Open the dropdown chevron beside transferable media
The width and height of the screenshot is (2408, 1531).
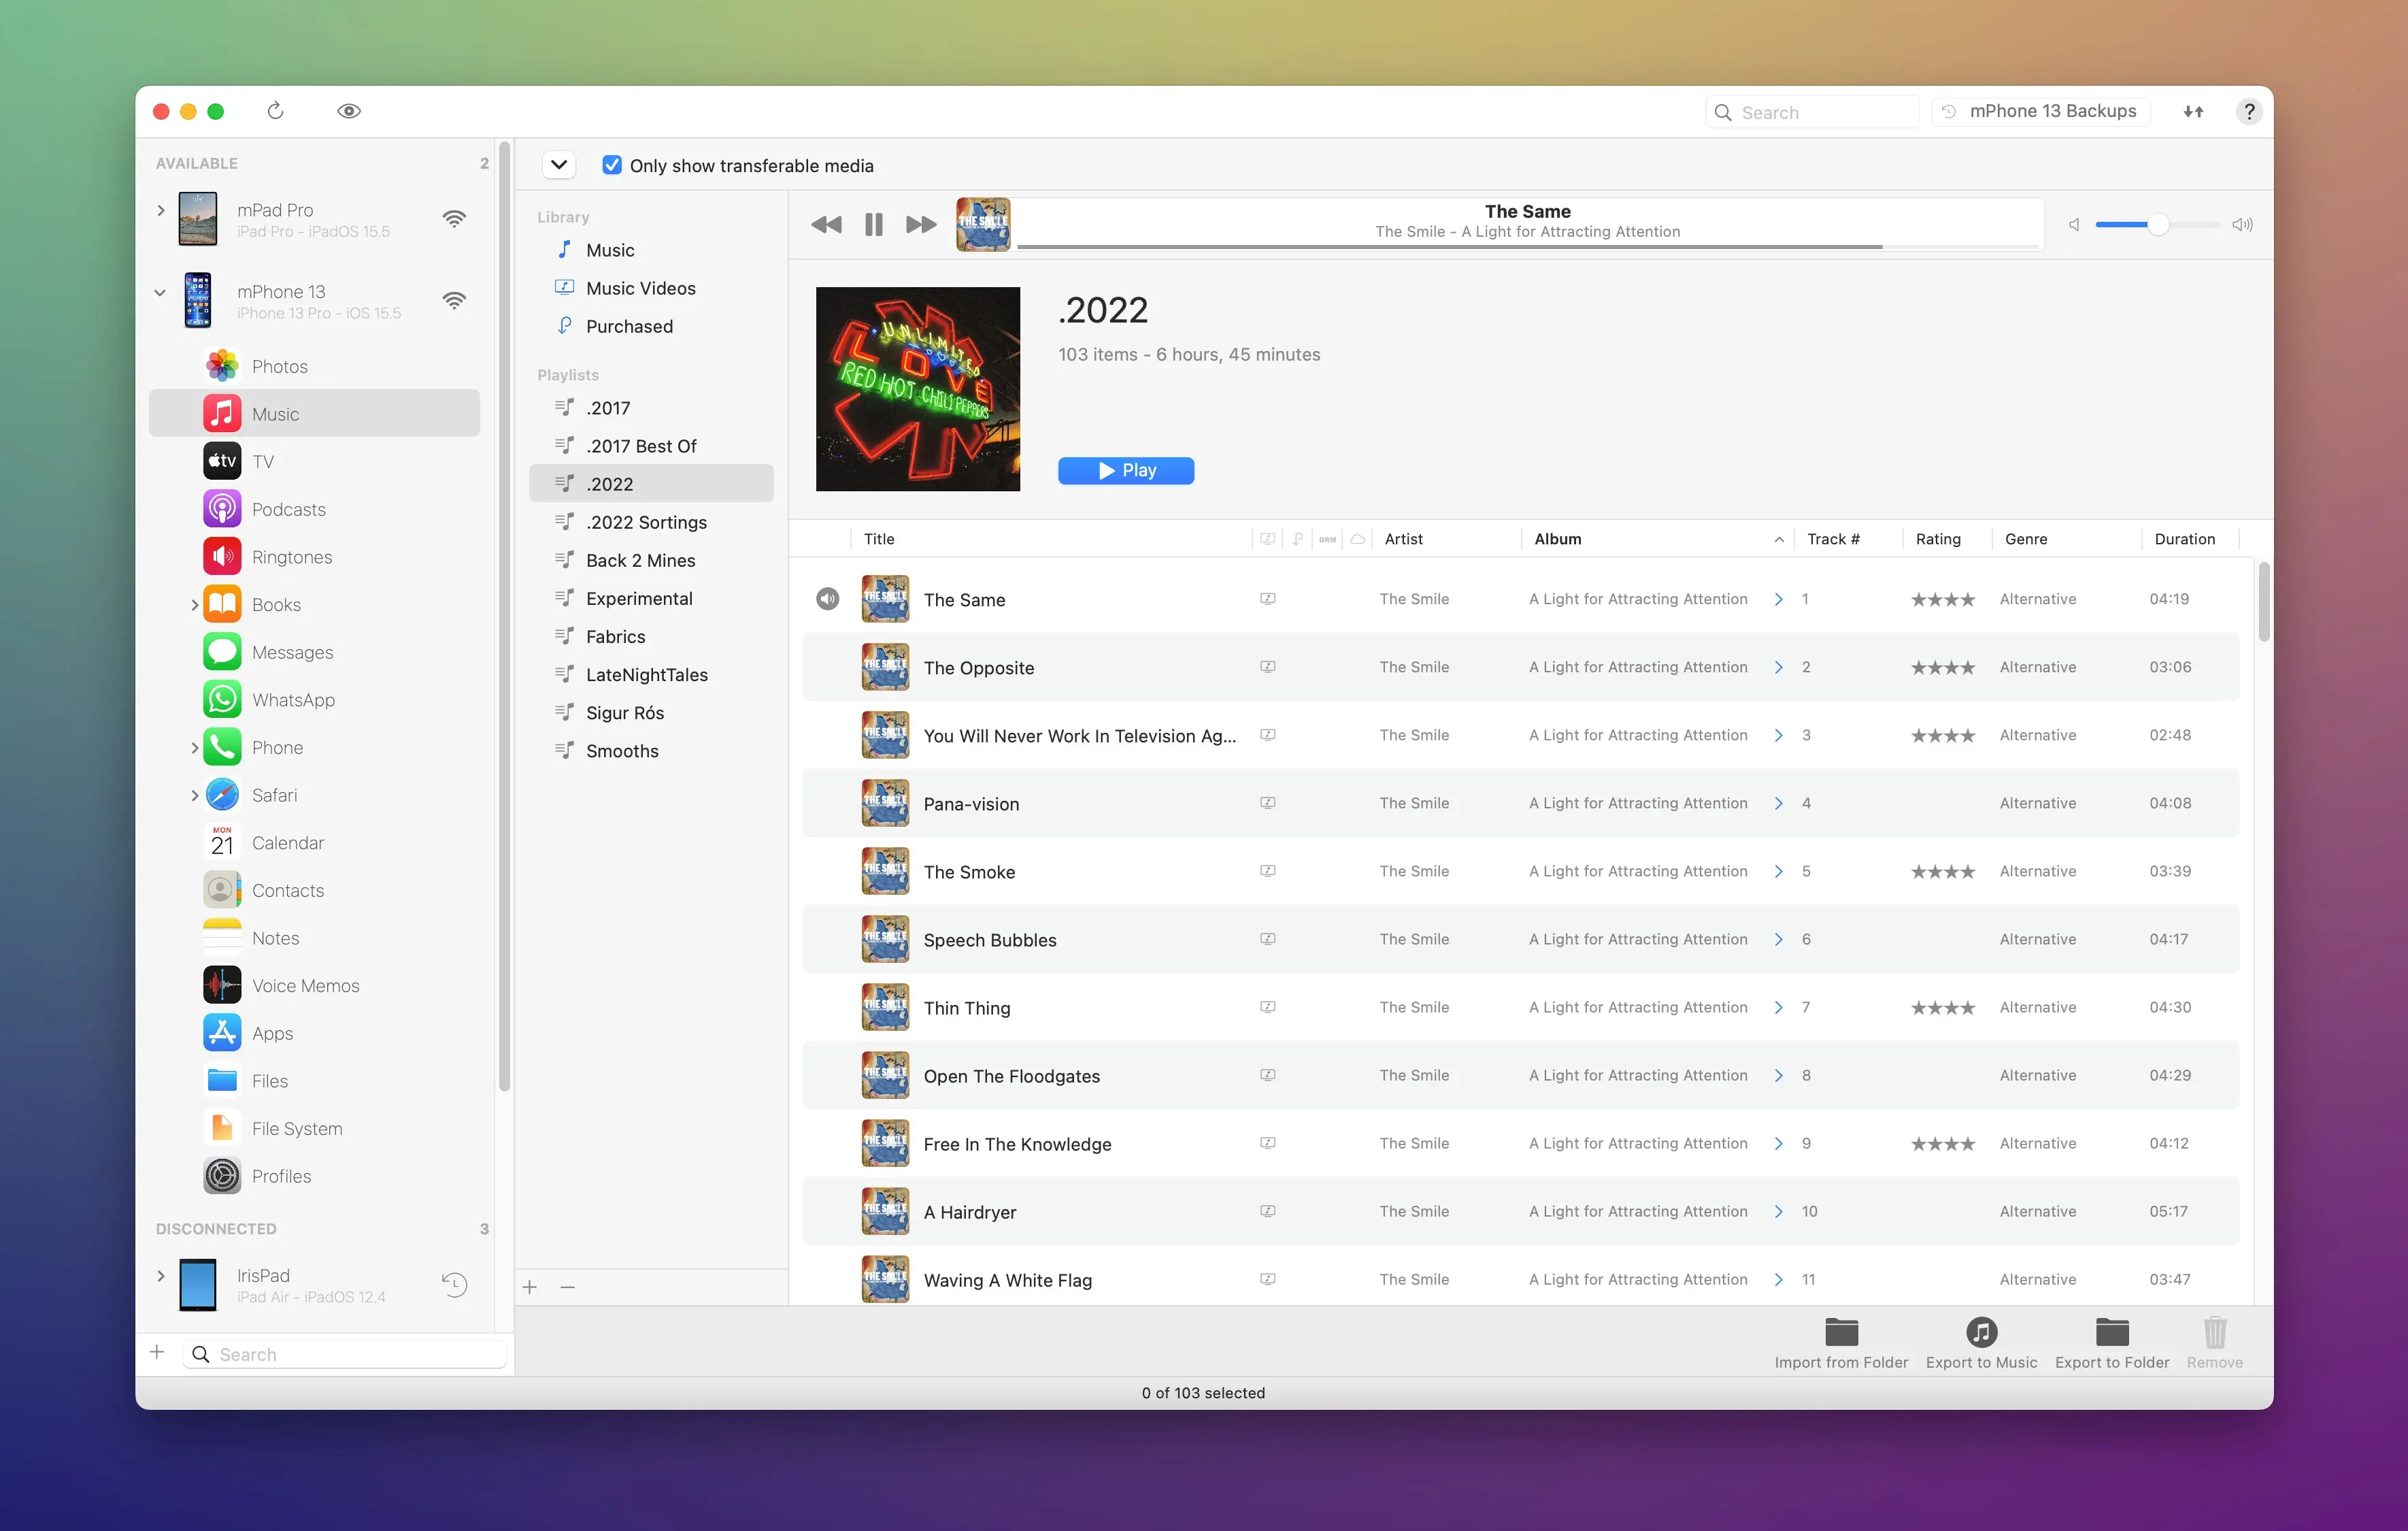pyautogui.click(x=559, y=165)
